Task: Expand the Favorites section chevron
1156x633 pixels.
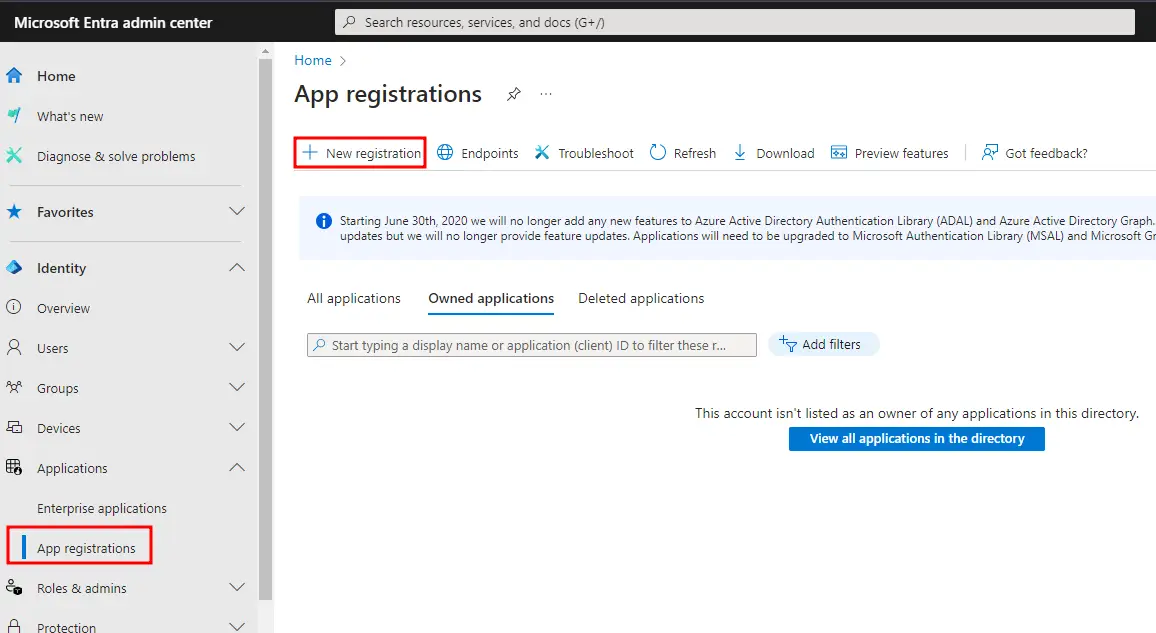Action: coord(237,211)
